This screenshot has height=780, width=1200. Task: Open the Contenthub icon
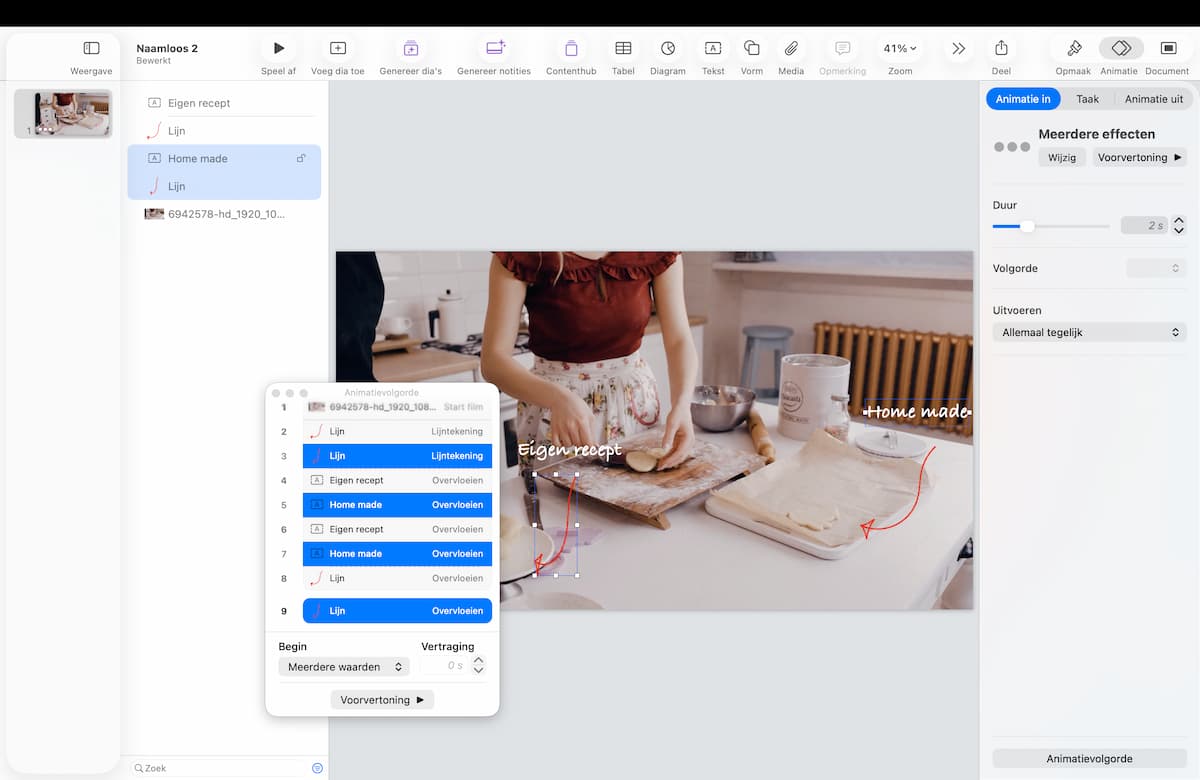pos(571,48)
